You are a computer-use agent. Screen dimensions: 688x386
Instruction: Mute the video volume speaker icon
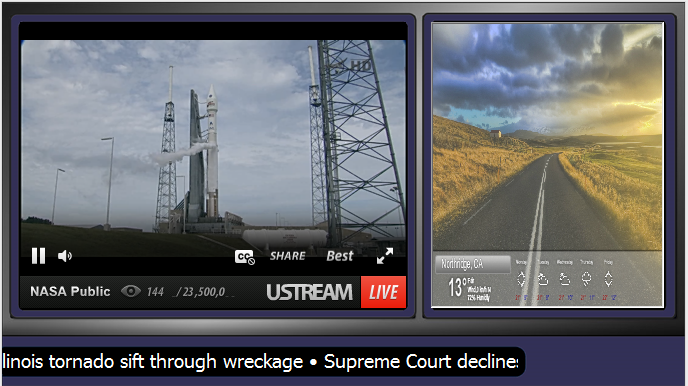click(64, 256)
